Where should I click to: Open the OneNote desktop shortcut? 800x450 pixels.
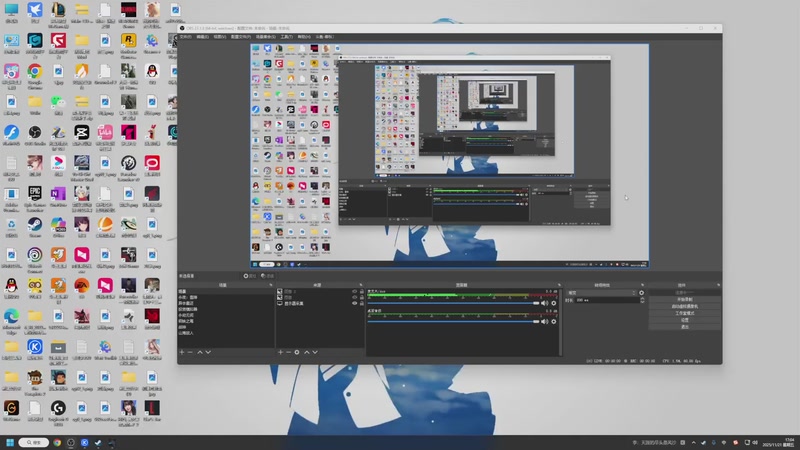point(58,197)
